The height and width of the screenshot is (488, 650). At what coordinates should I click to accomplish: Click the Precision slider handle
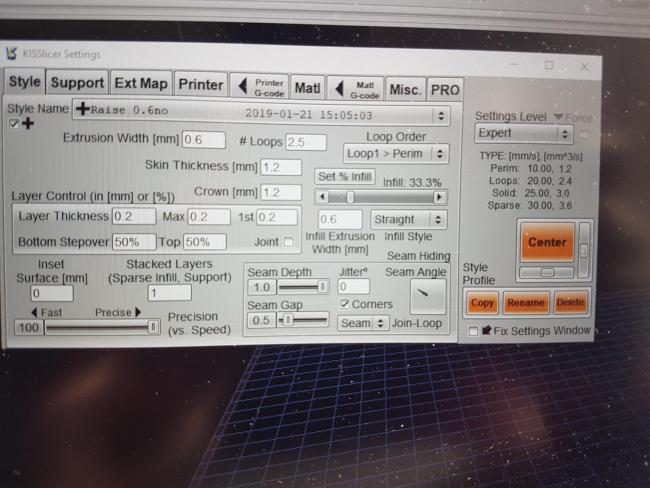[x=153, y=327]
